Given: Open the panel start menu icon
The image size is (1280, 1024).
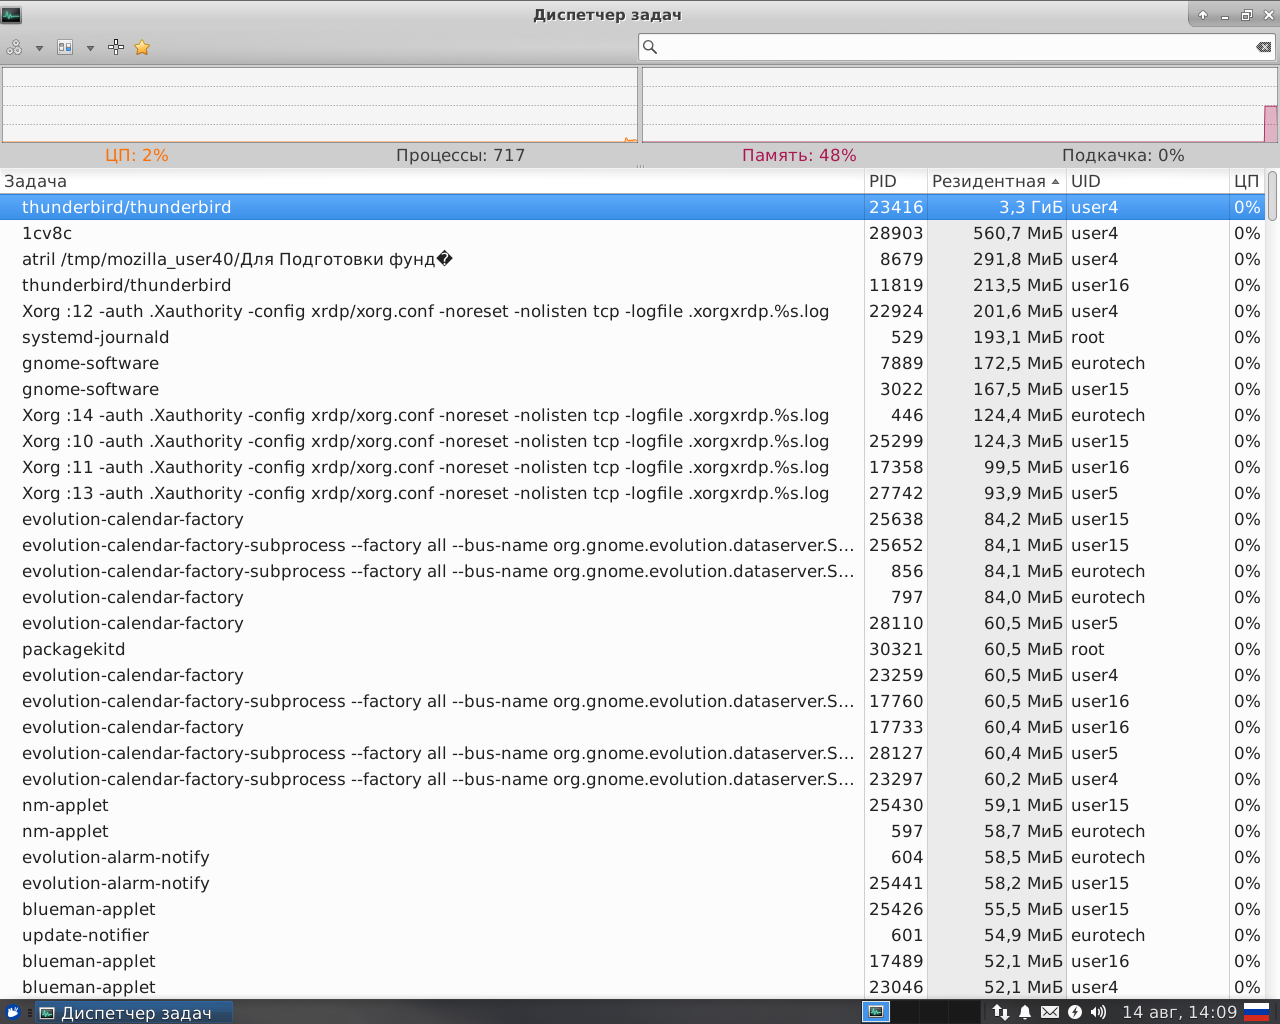Looking at the screenshot, I should (13, 1012).
